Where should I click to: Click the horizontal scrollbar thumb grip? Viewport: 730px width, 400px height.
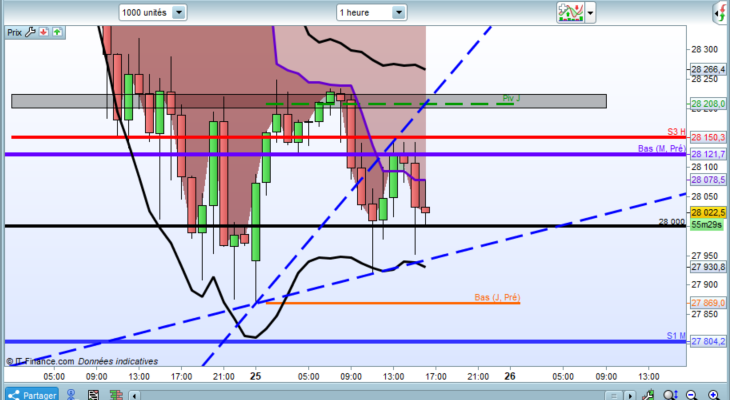[614, 396]
